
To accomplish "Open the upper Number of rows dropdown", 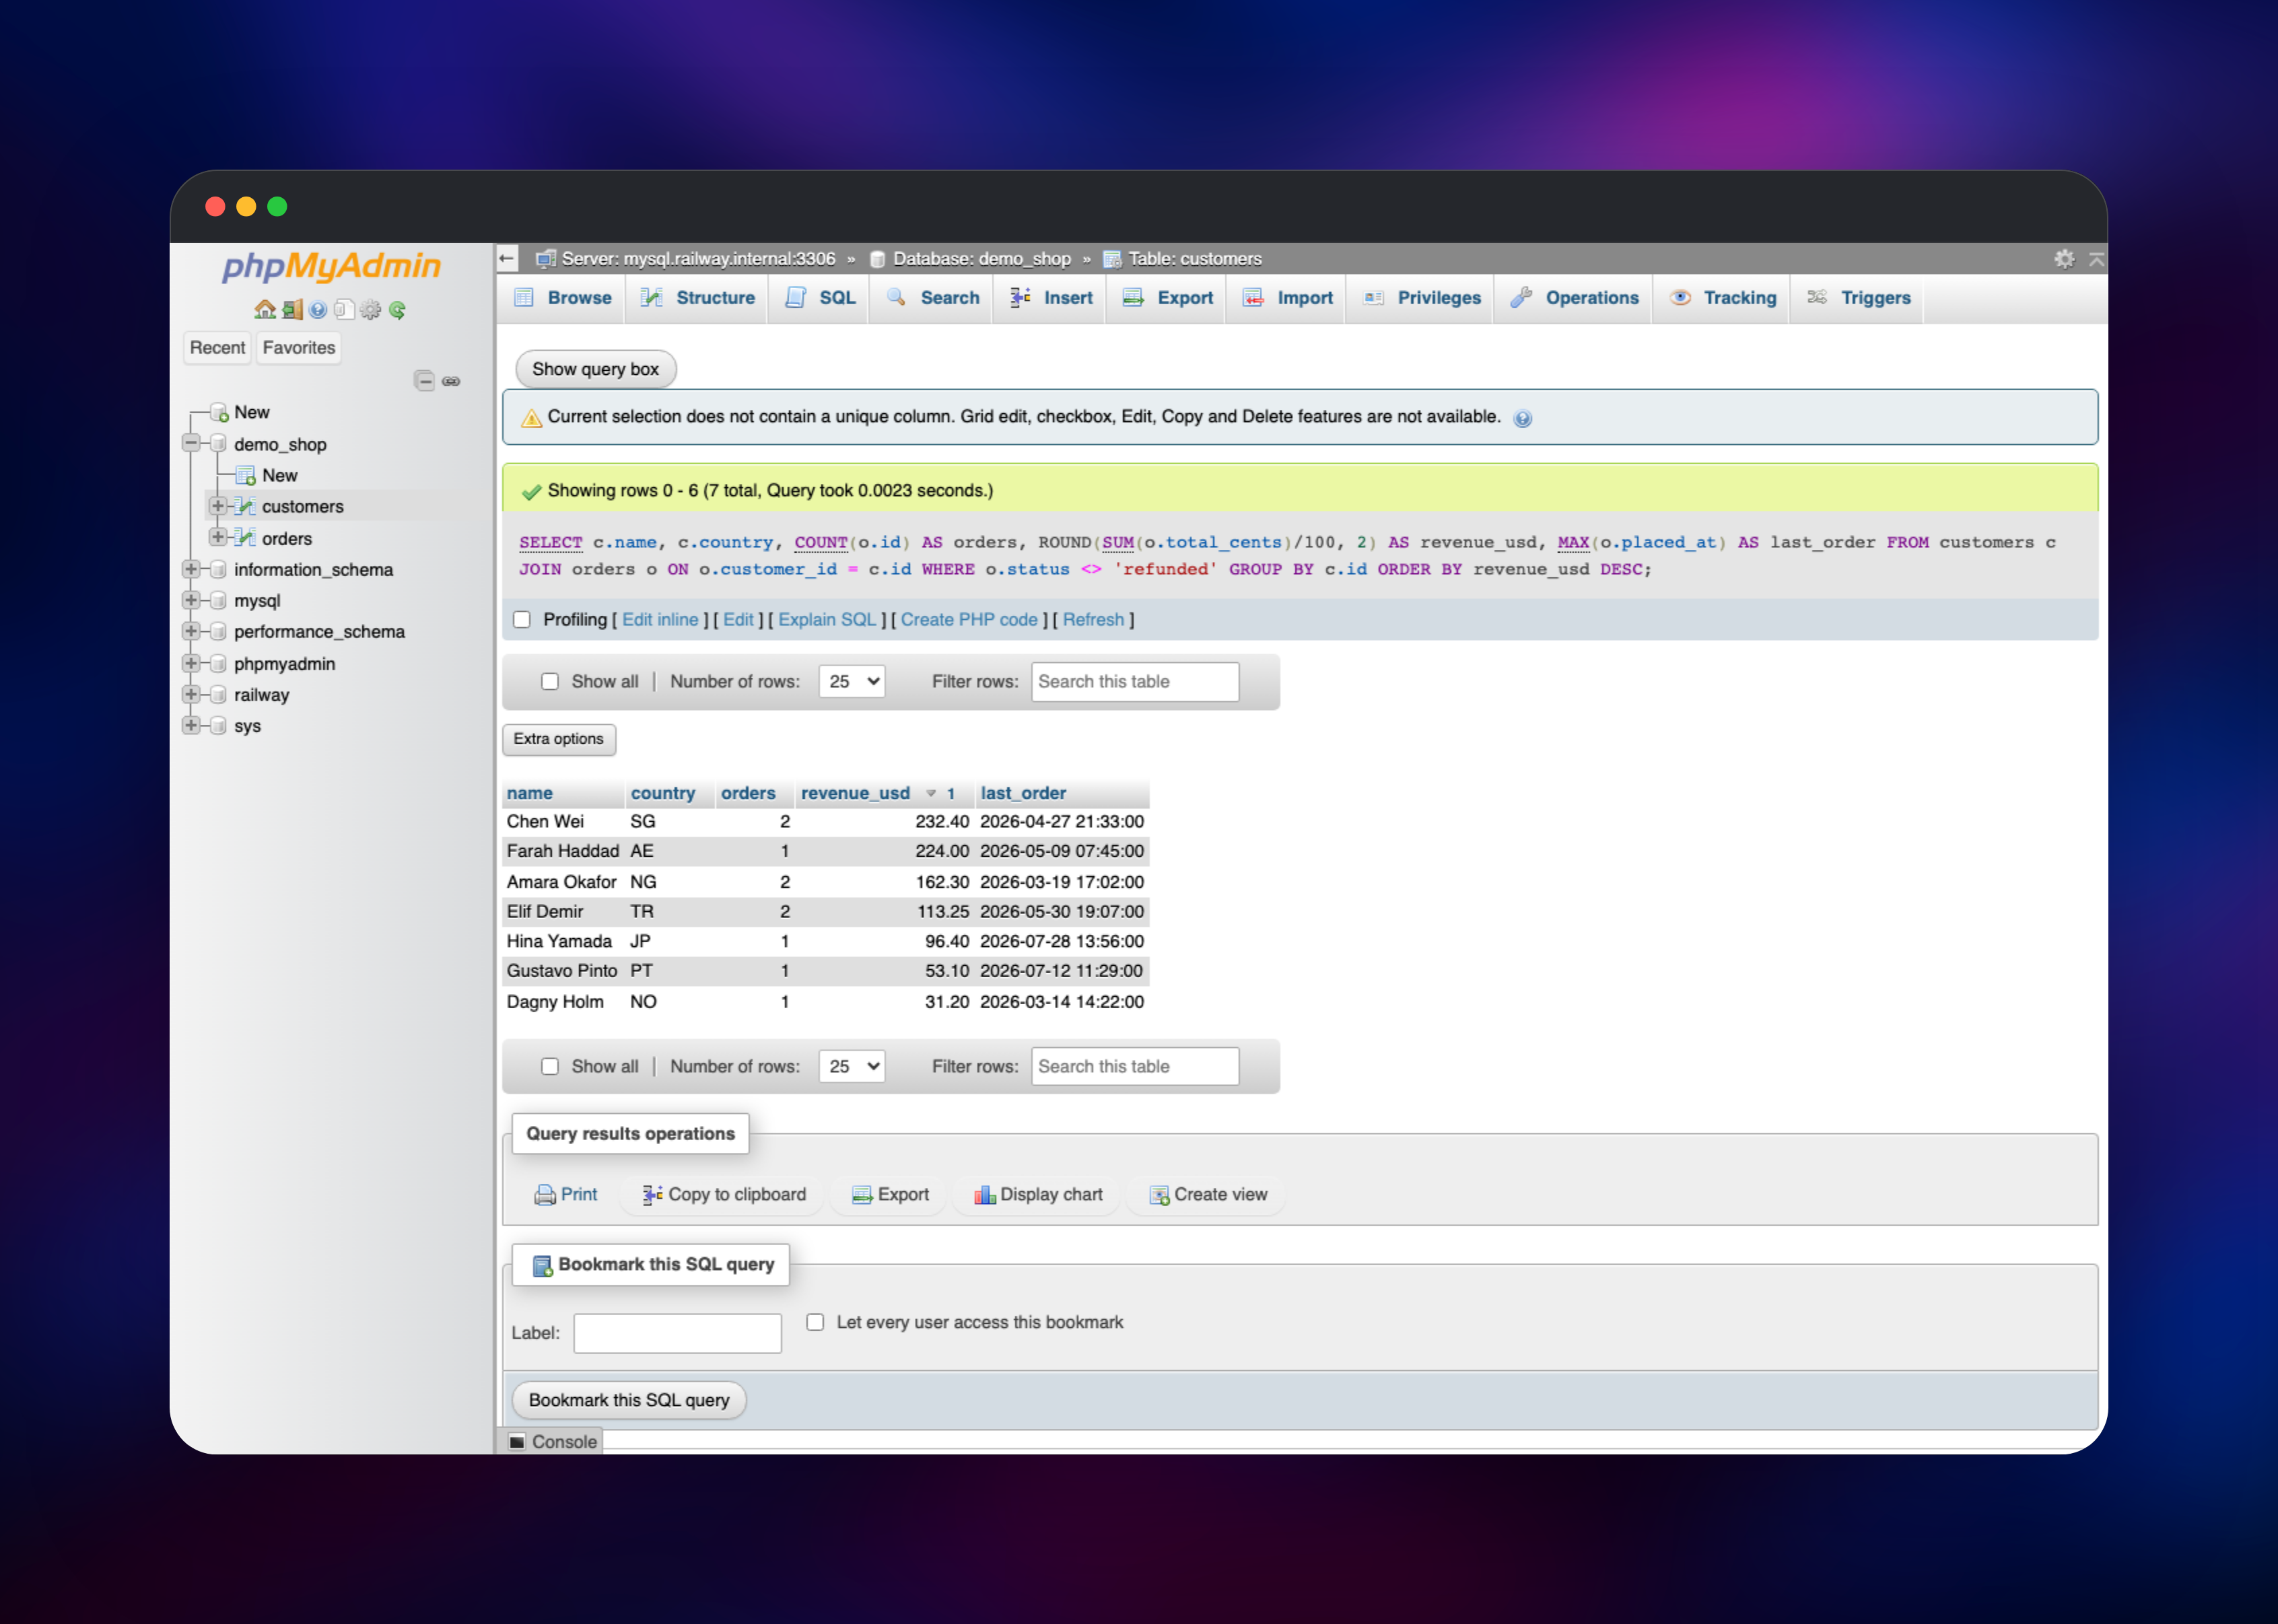I will [852, 681].
